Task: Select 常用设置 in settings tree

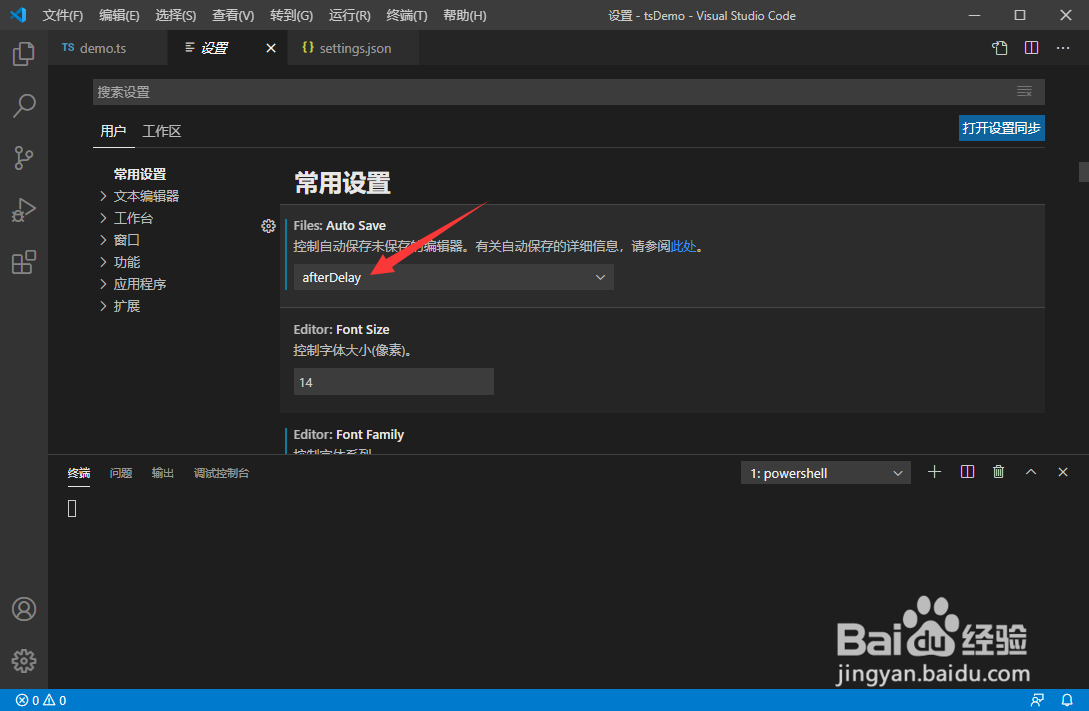Action: point(140,174)
